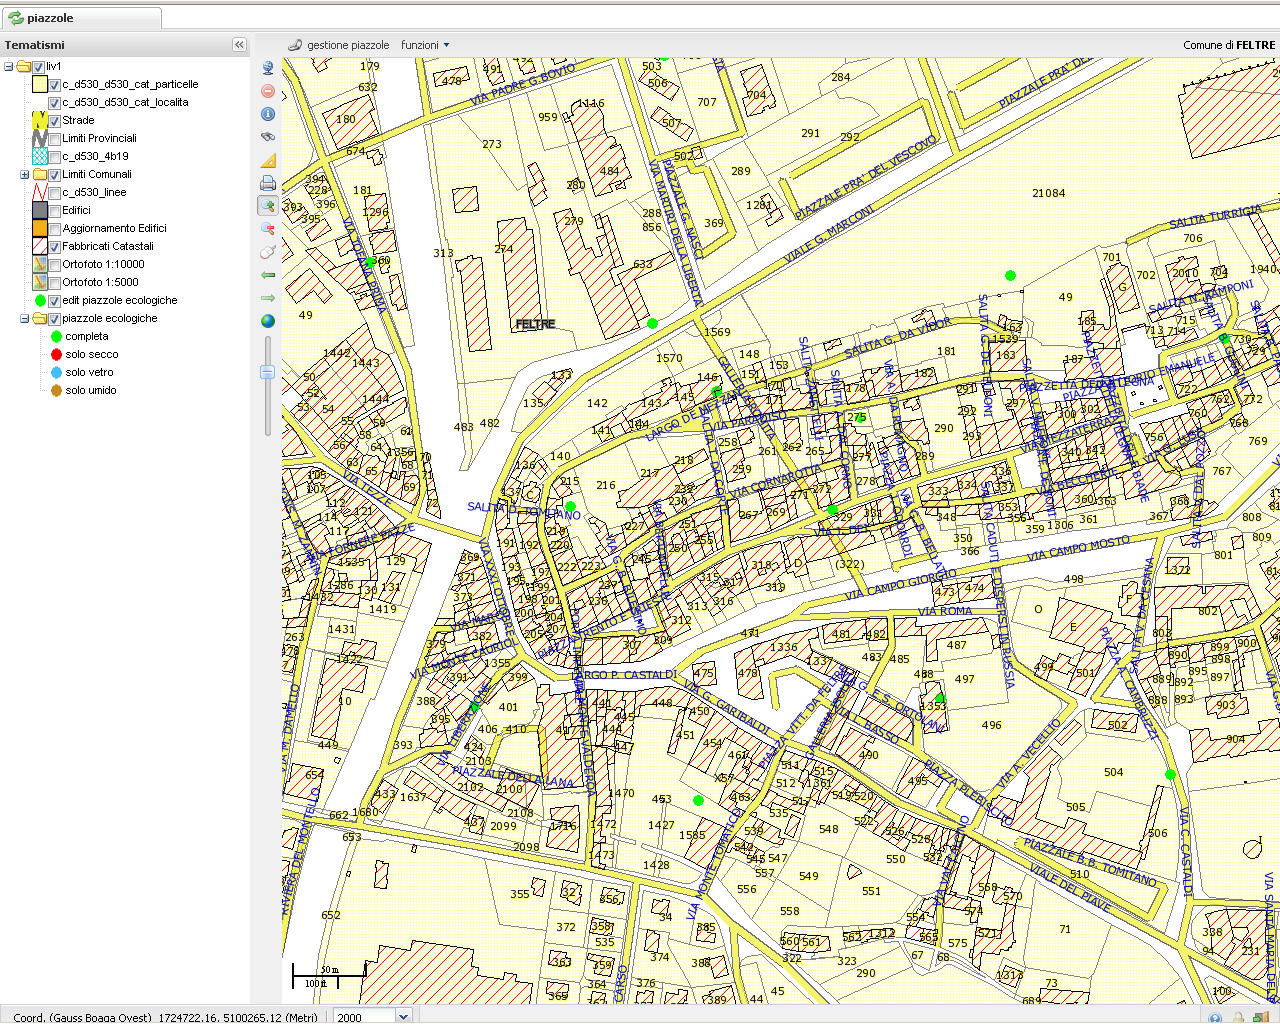The height and width of the screenshot is (1024, 1280).
Task: Click the Ortofoto 1:5000 layer name
Action: click(x=100, y=282)
